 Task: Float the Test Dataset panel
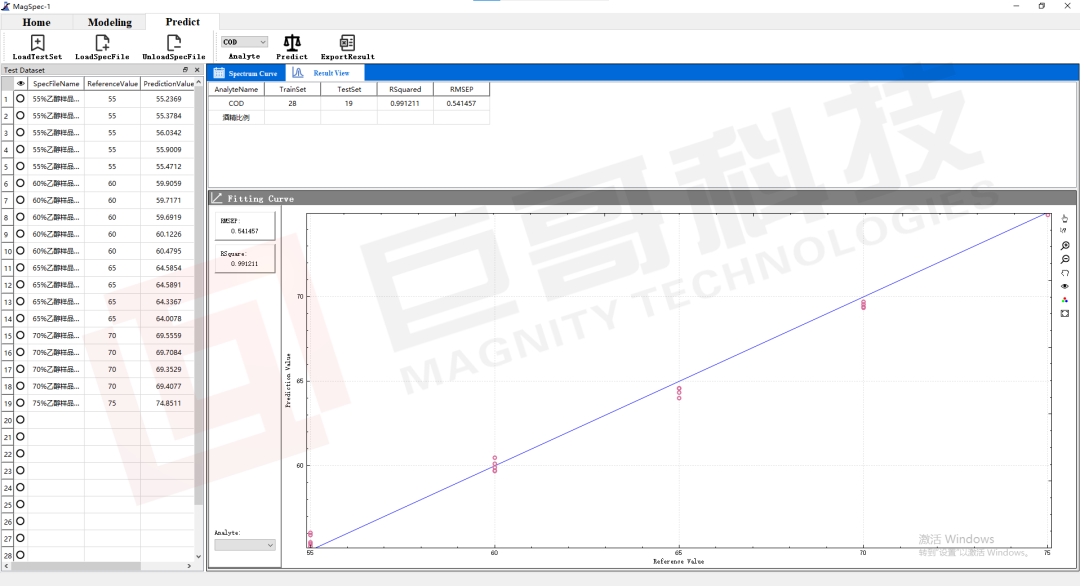pos(185,70)
